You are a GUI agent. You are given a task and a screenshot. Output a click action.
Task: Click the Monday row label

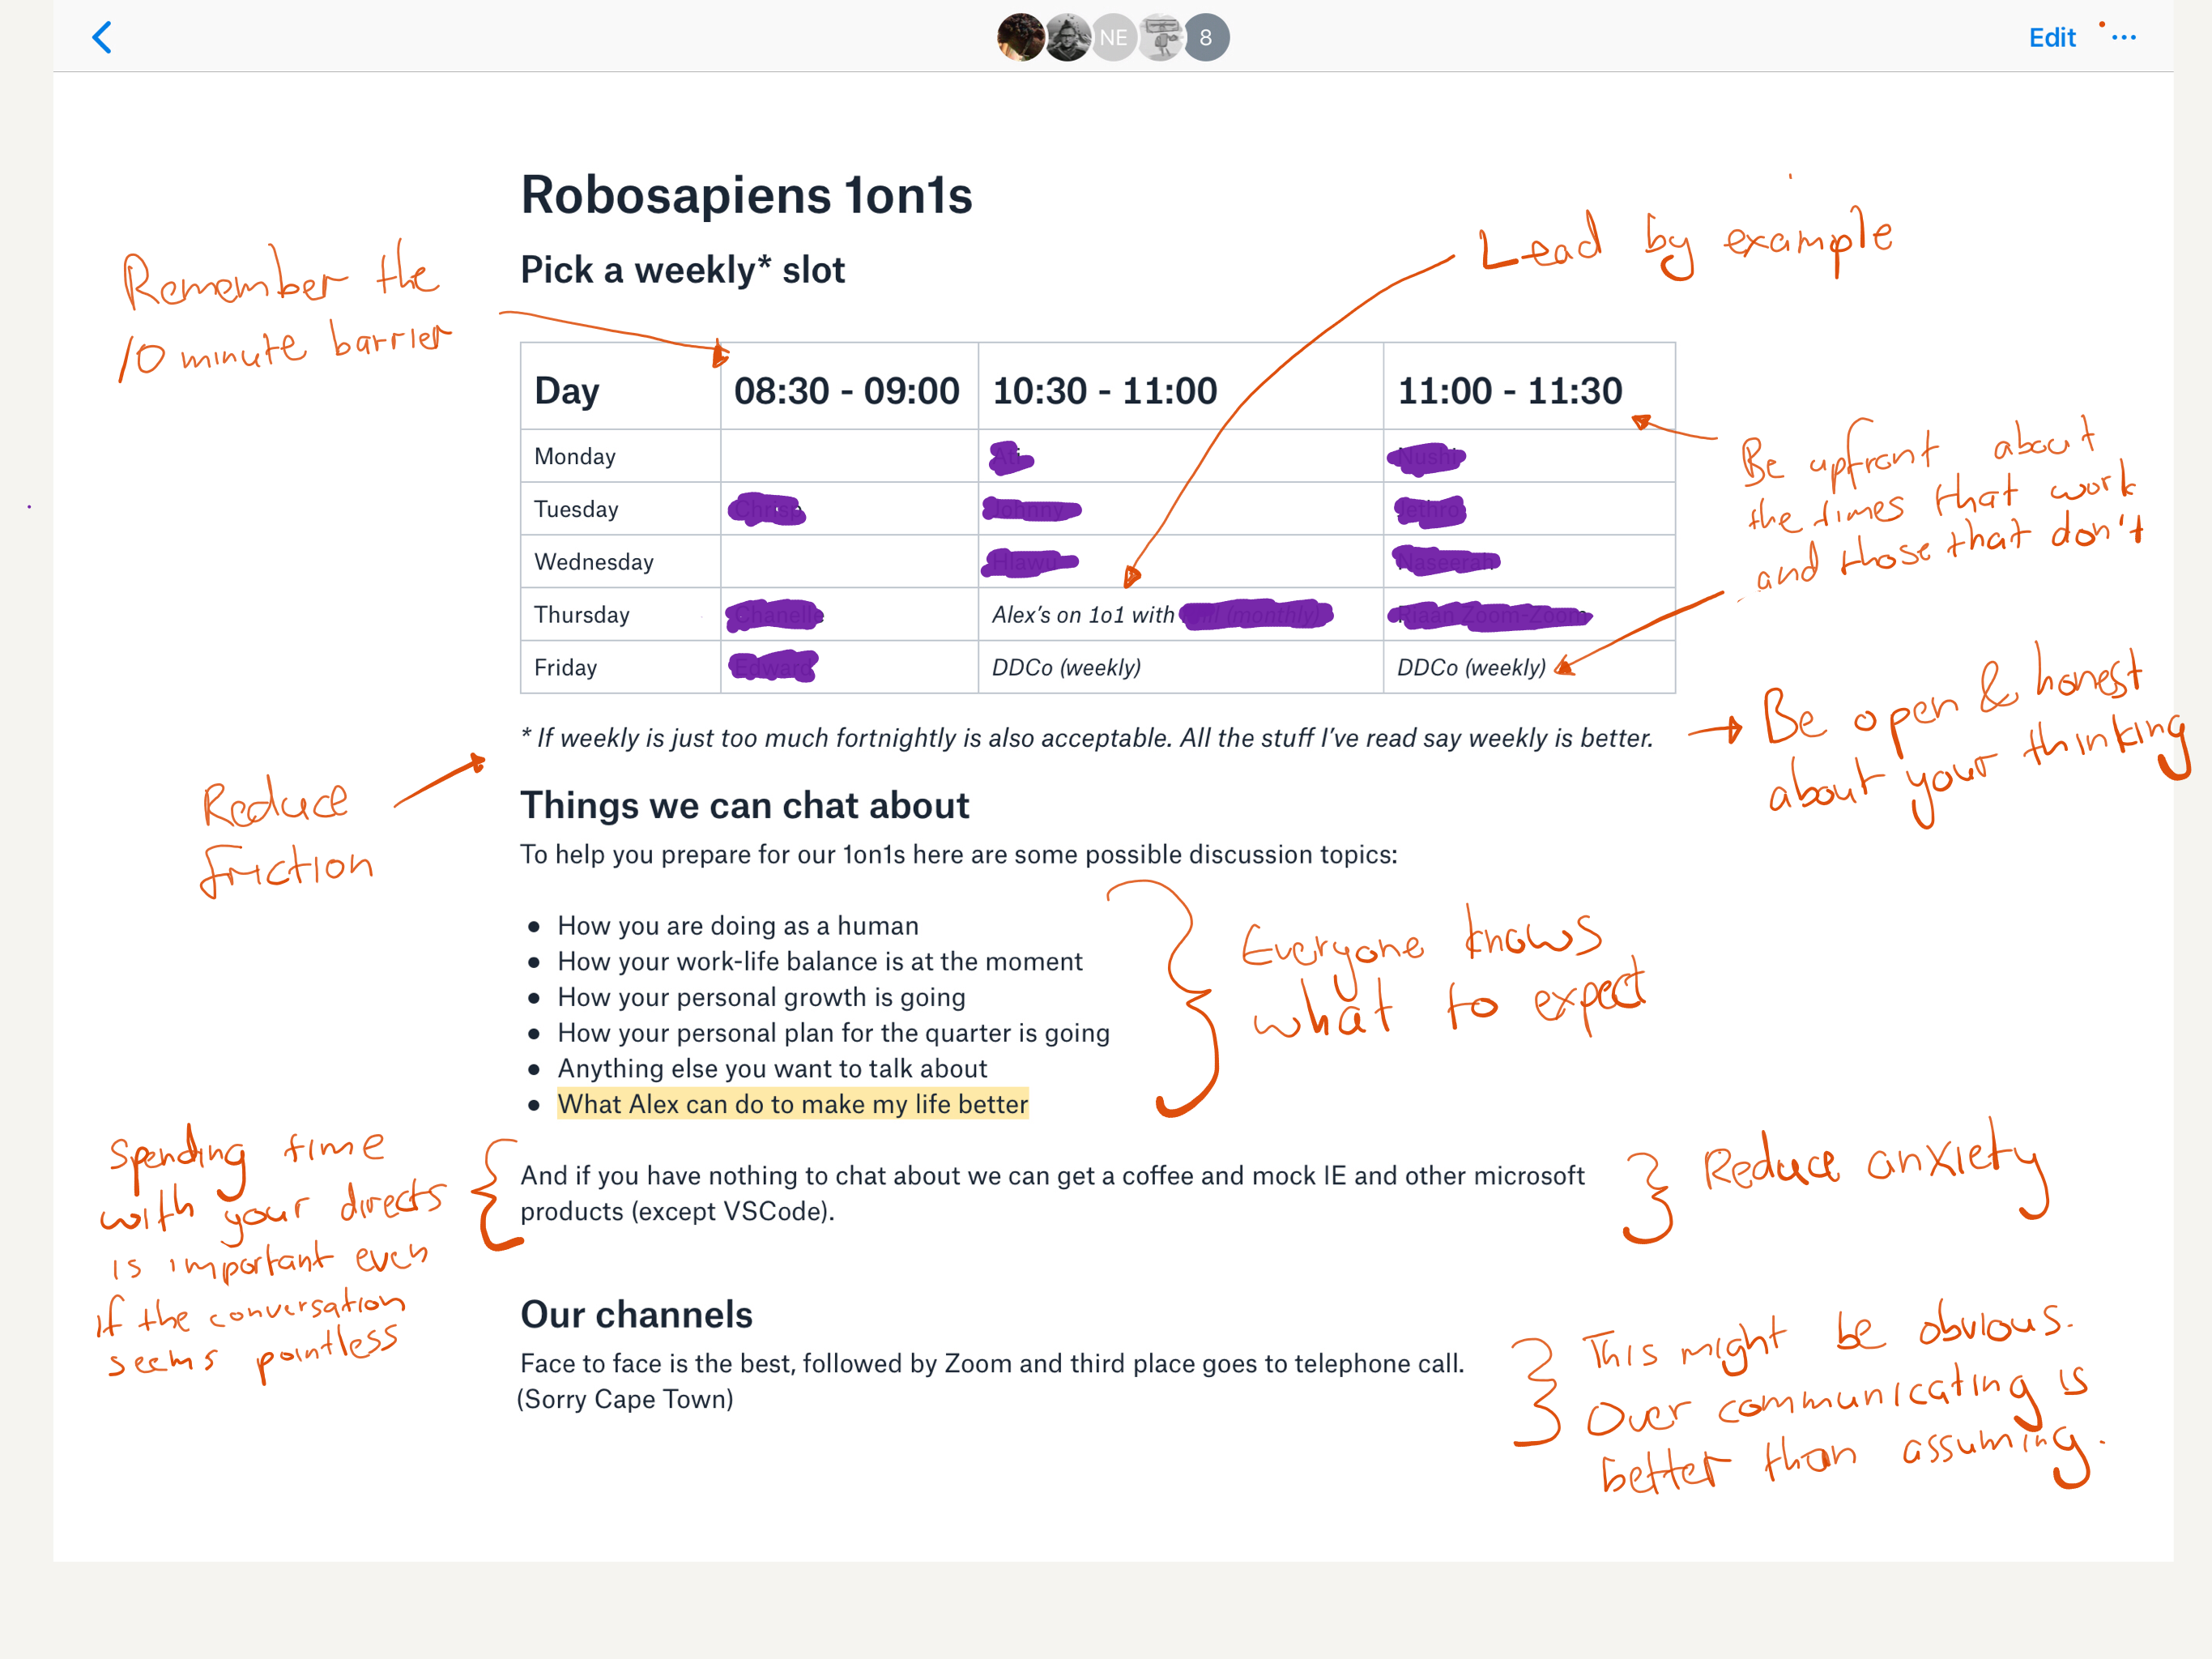pyautogui.click(x=575, y=456)
